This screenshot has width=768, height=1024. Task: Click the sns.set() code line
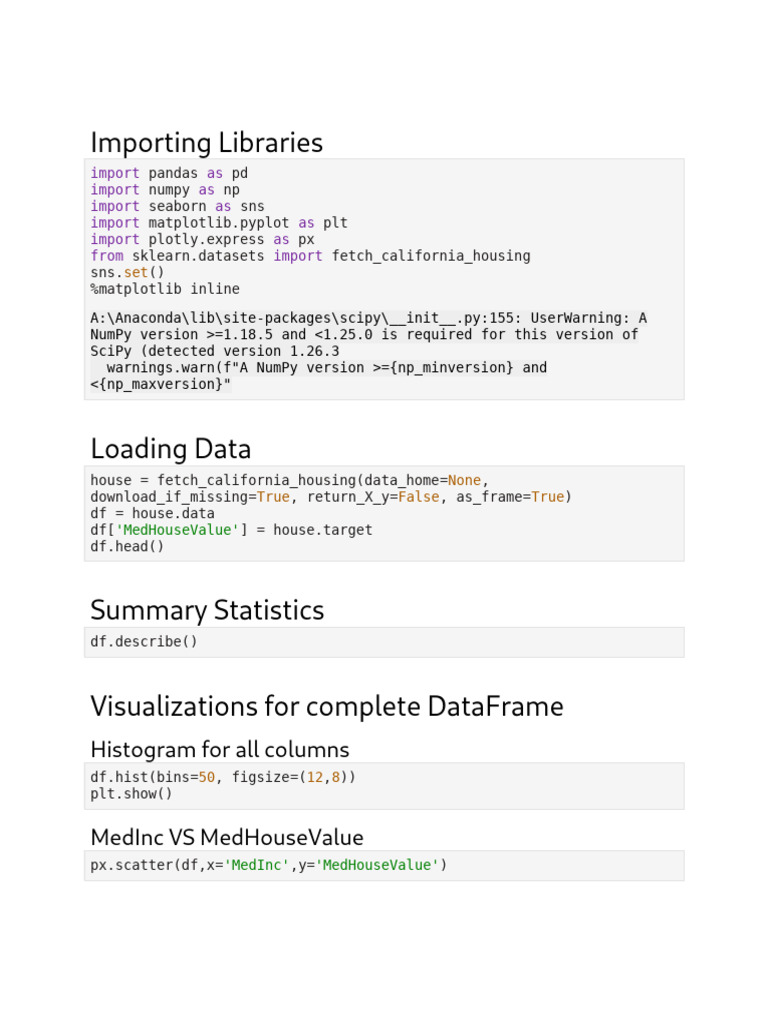point(127,272)
